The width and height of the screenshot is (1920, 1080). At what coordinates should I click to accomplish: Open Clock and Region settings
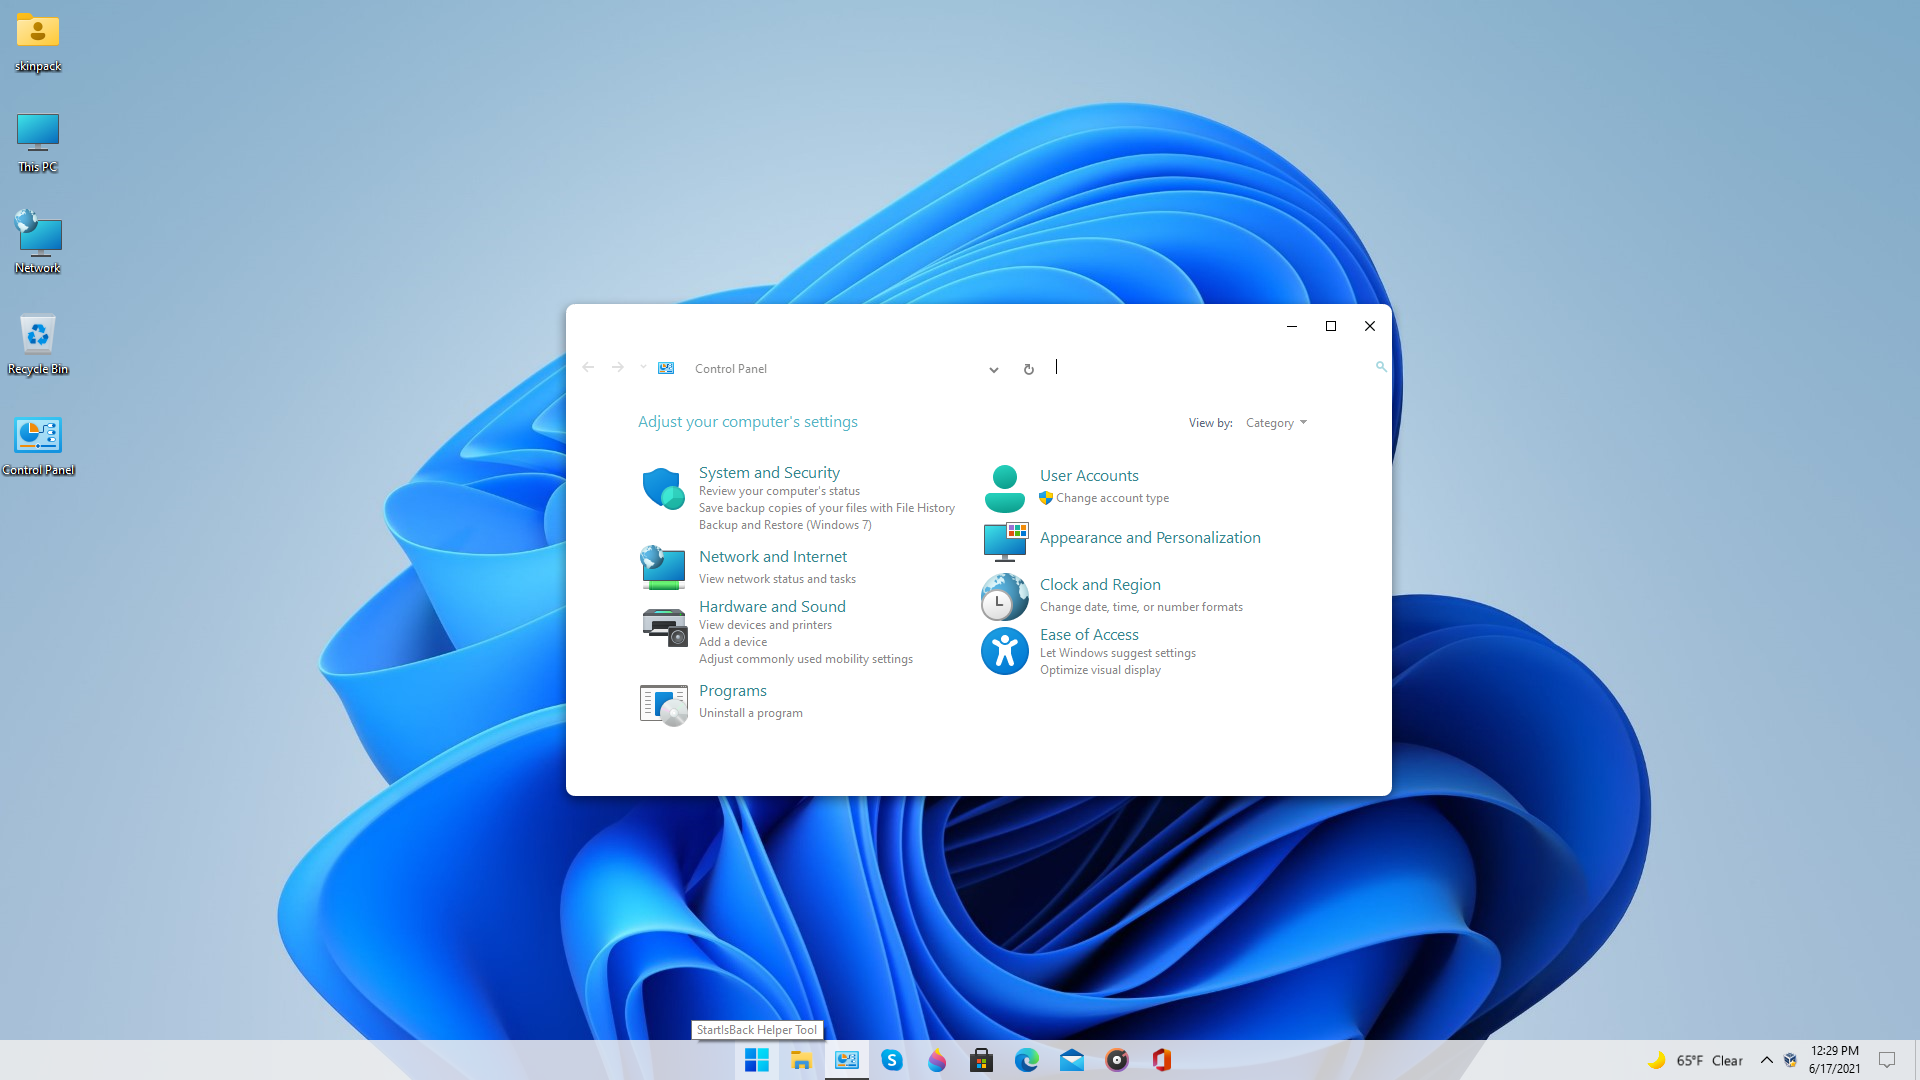tap(1100, 583)
